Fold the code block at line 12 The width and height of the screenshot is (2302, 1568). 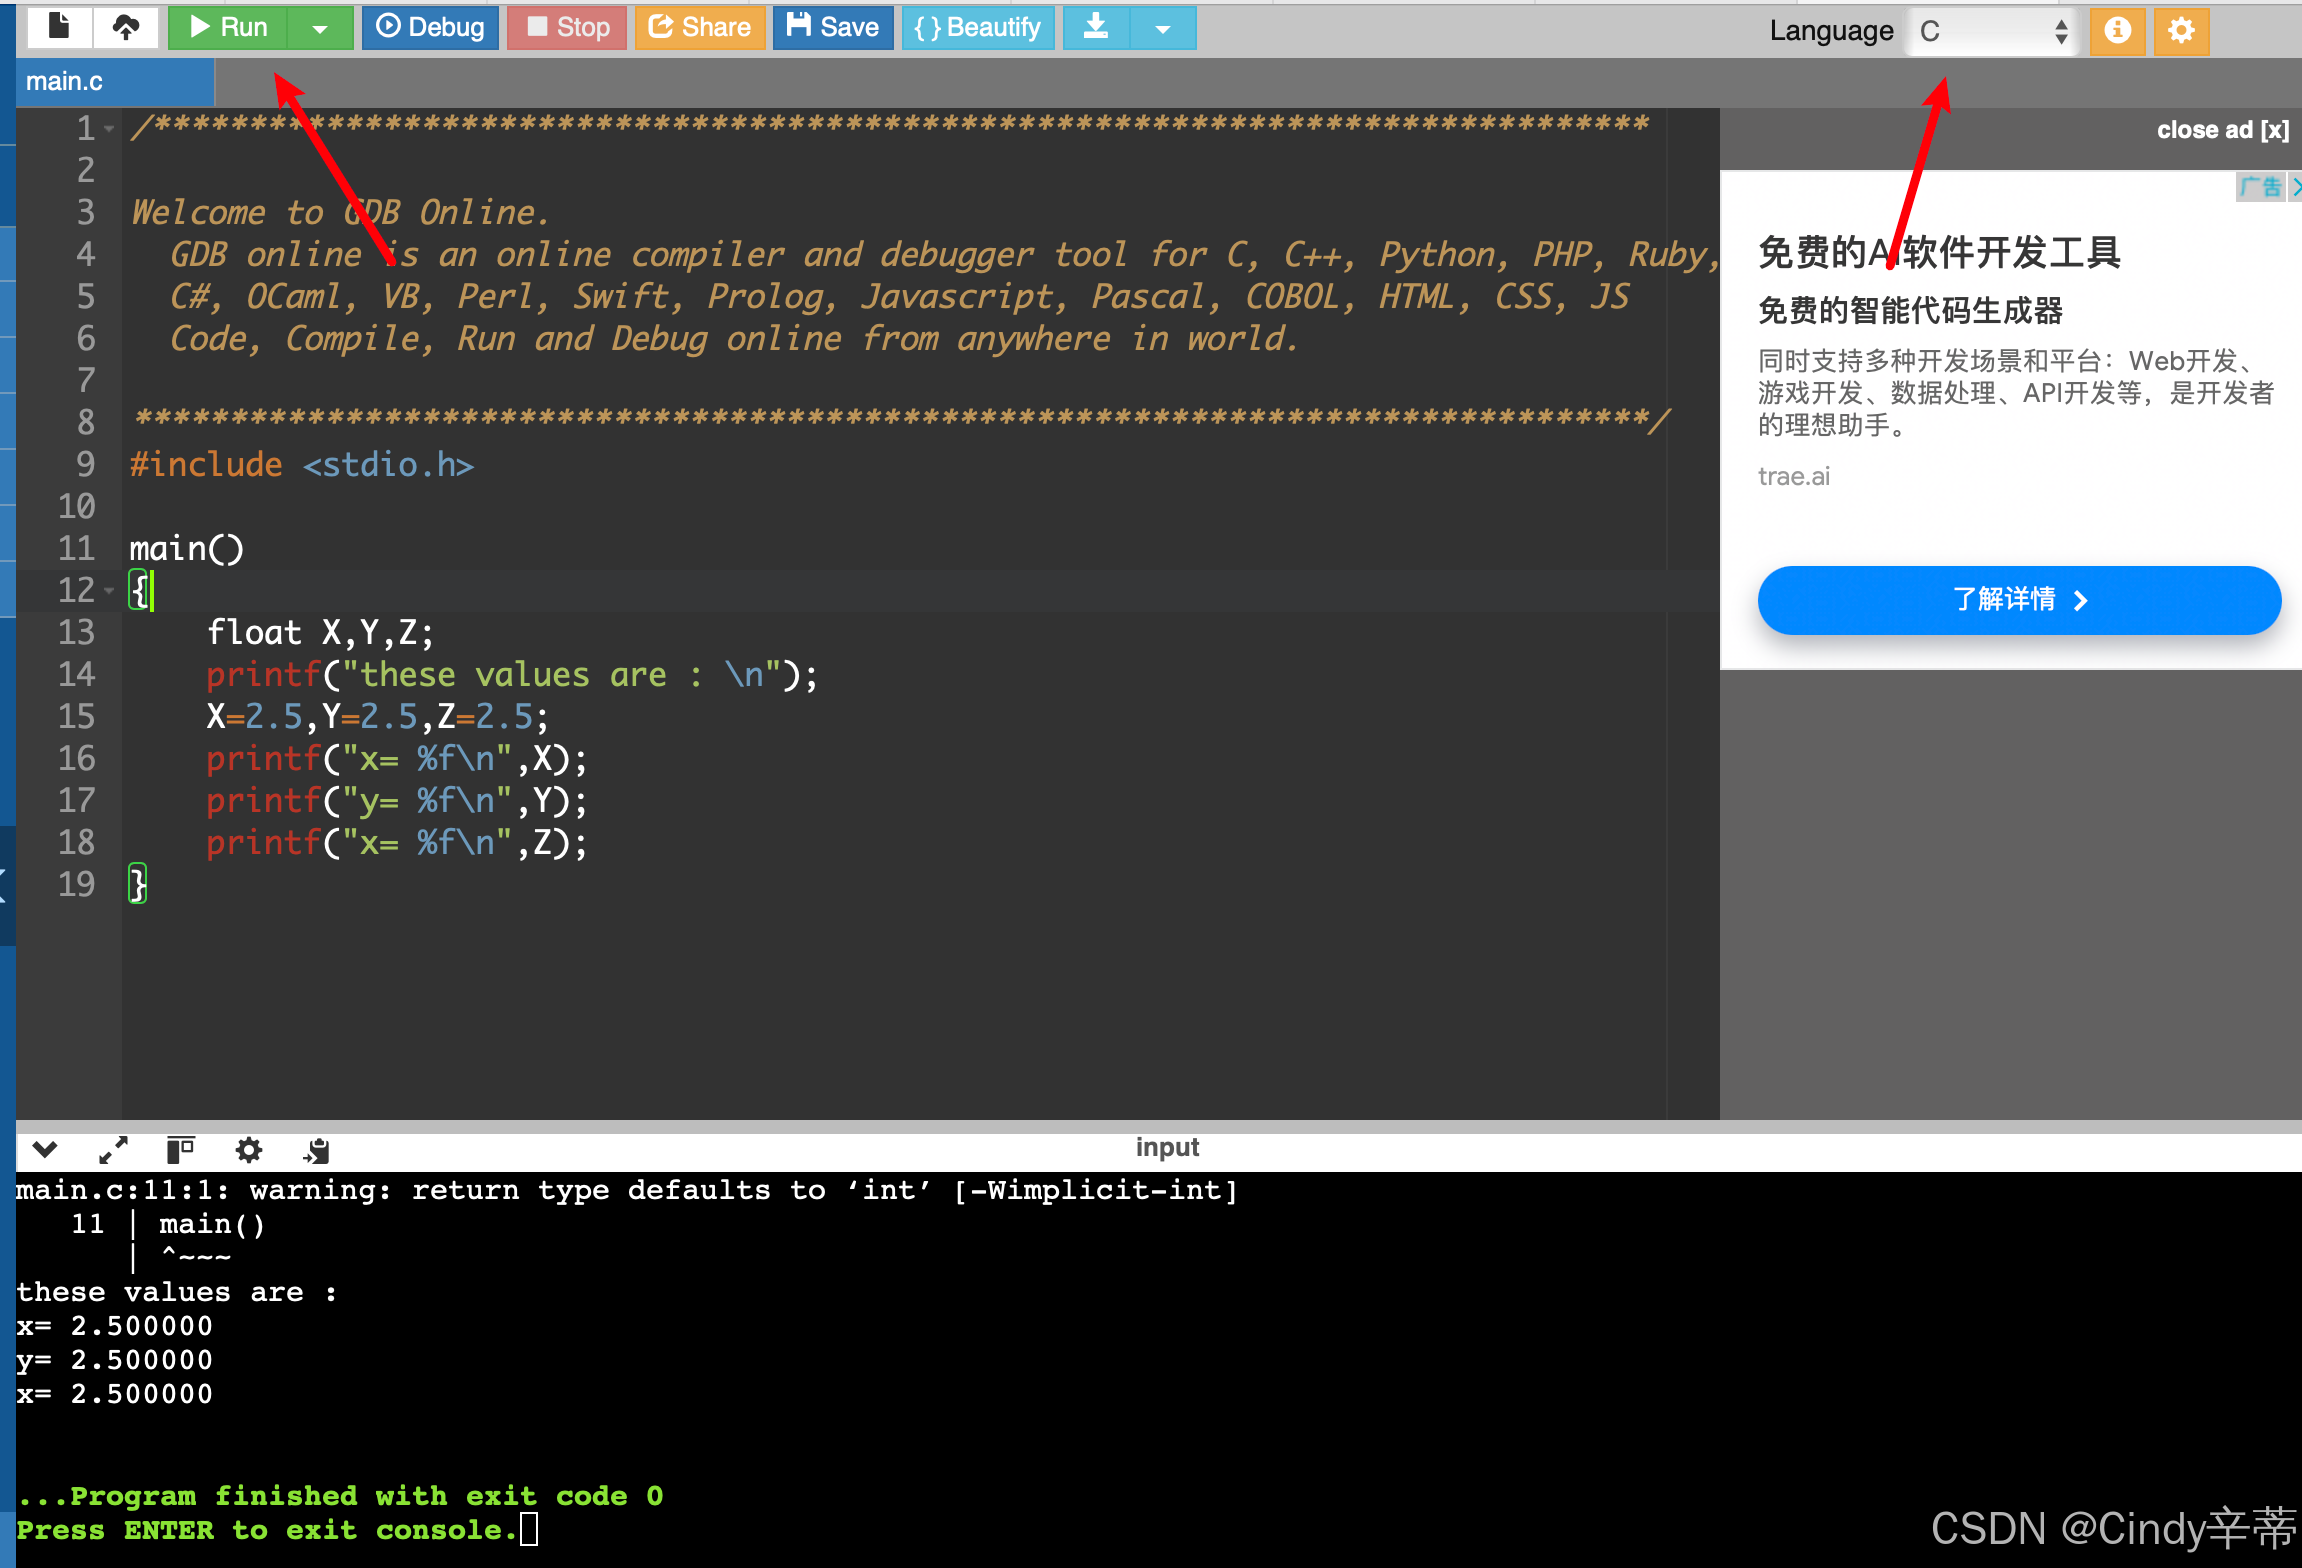tap(109, 590)
